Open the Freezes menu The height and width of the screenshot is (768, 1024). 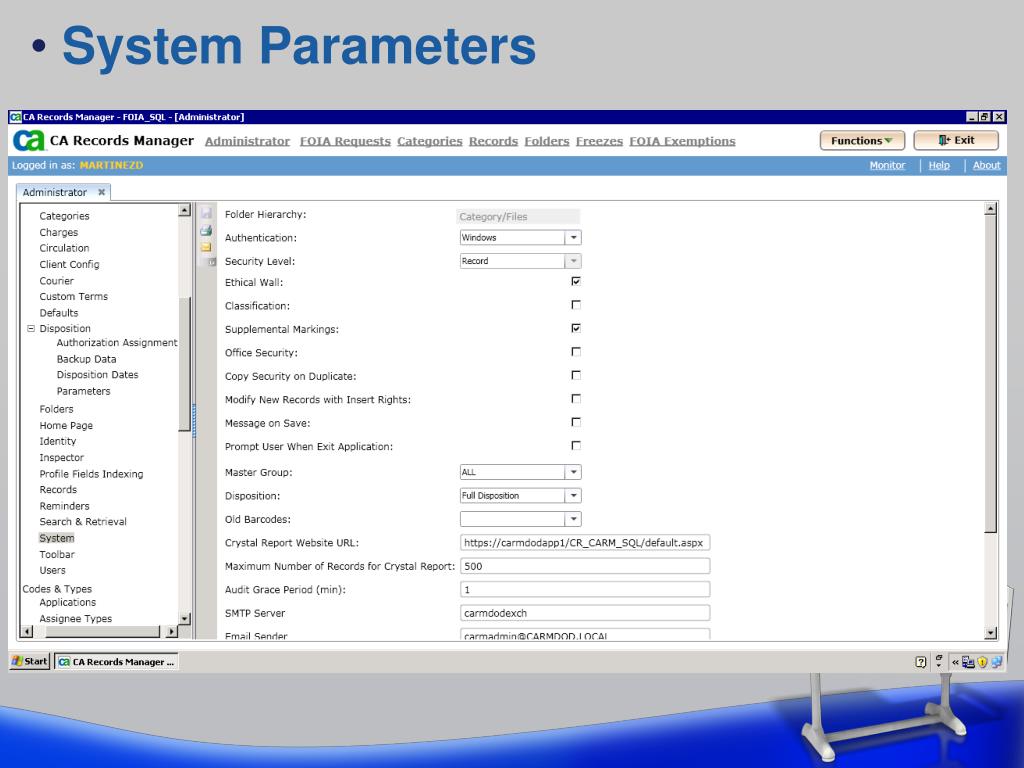pos(600,141)
